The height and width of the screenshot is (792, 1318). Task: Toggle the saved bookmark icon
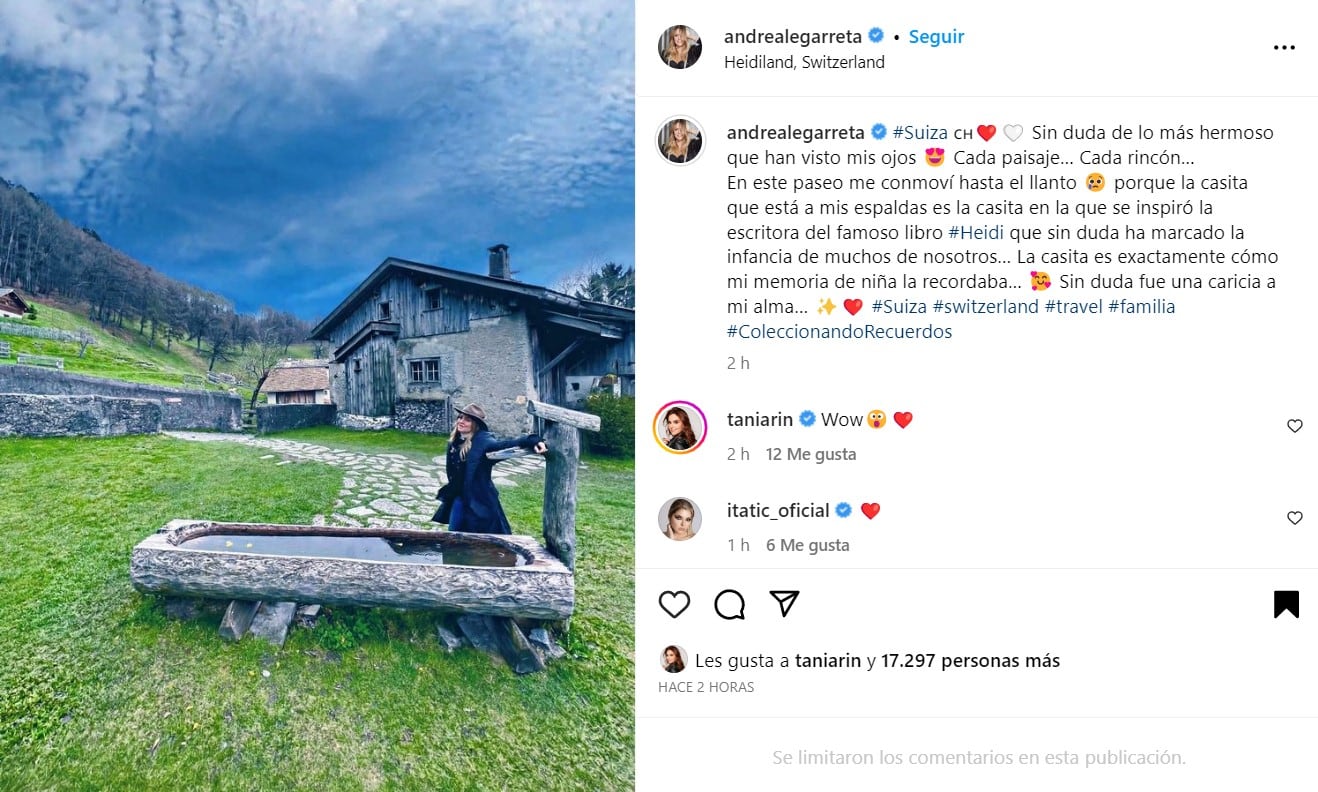[1286, 604]
